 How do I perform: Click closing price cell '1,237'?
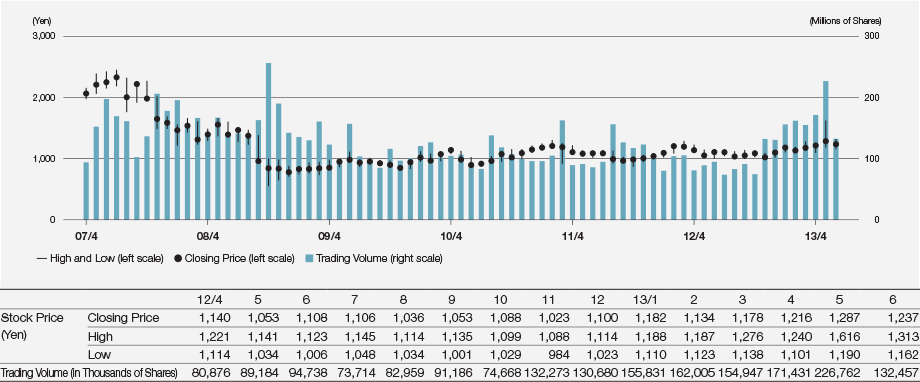pos(905,318)
